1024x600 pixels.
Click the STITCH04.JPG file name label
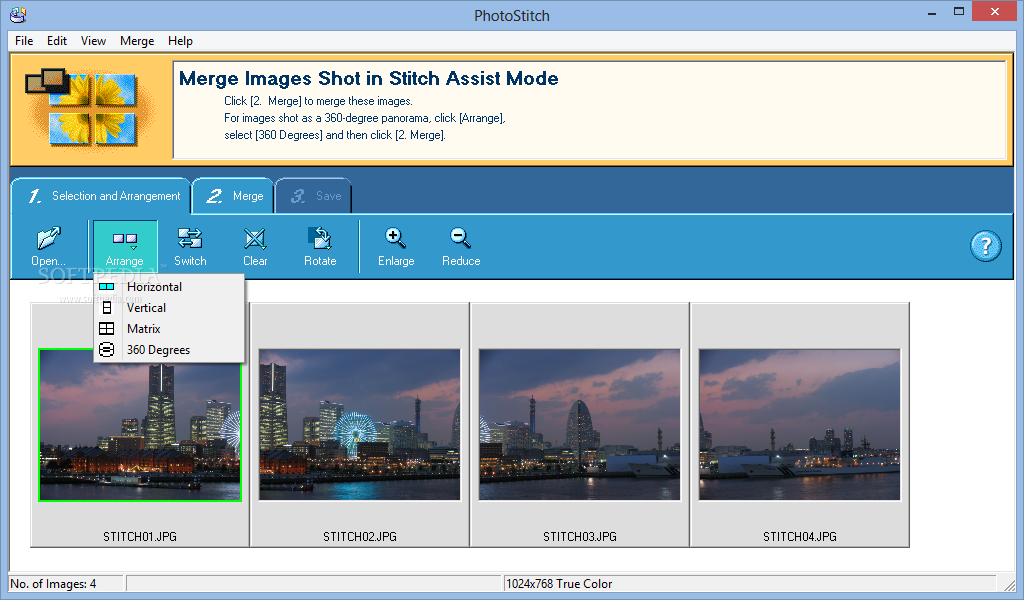(799, 537)
